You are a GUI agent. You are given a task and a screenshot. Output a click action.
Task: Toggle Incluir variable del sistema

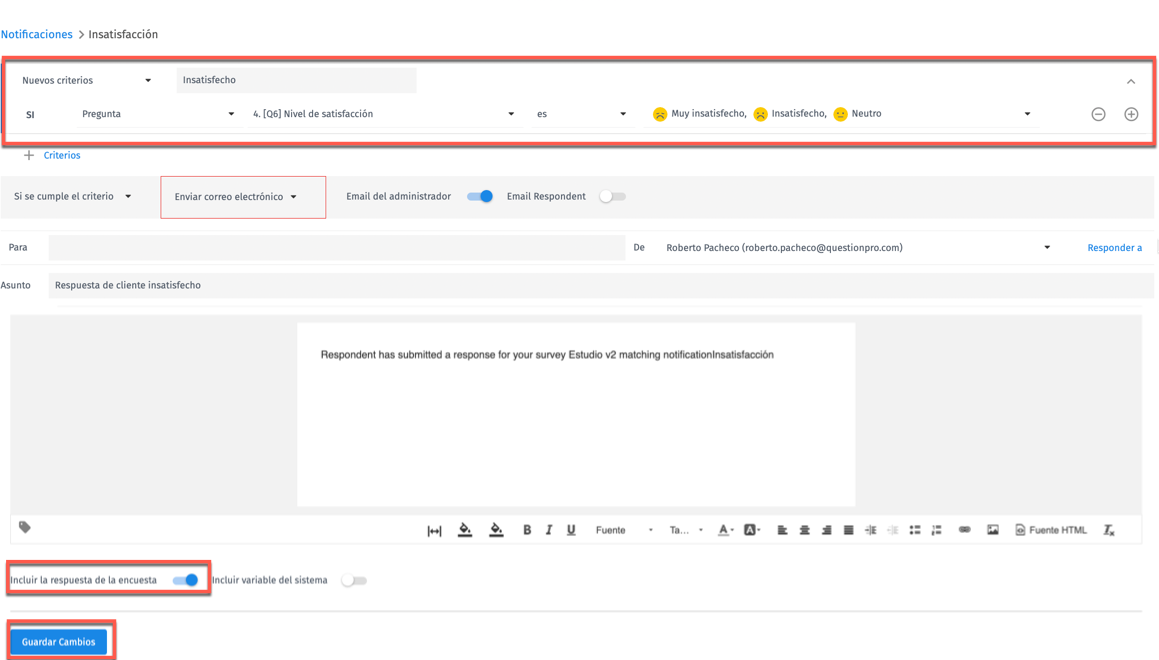click(x=354, y=580)
